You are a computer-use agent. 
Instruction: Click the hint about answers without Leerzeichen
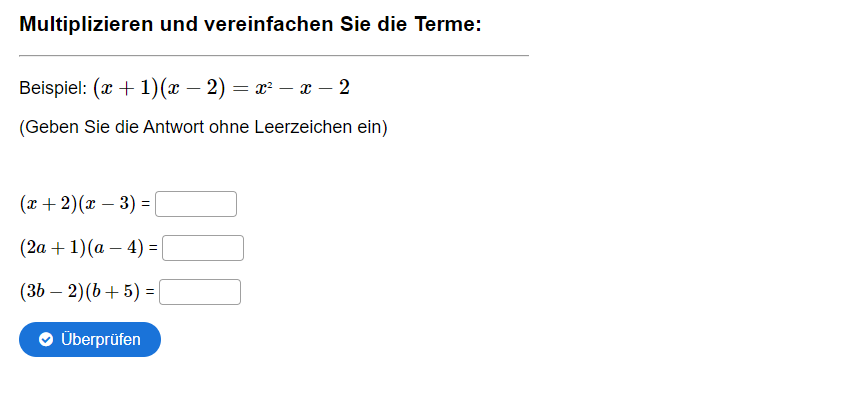coord(203,128)
